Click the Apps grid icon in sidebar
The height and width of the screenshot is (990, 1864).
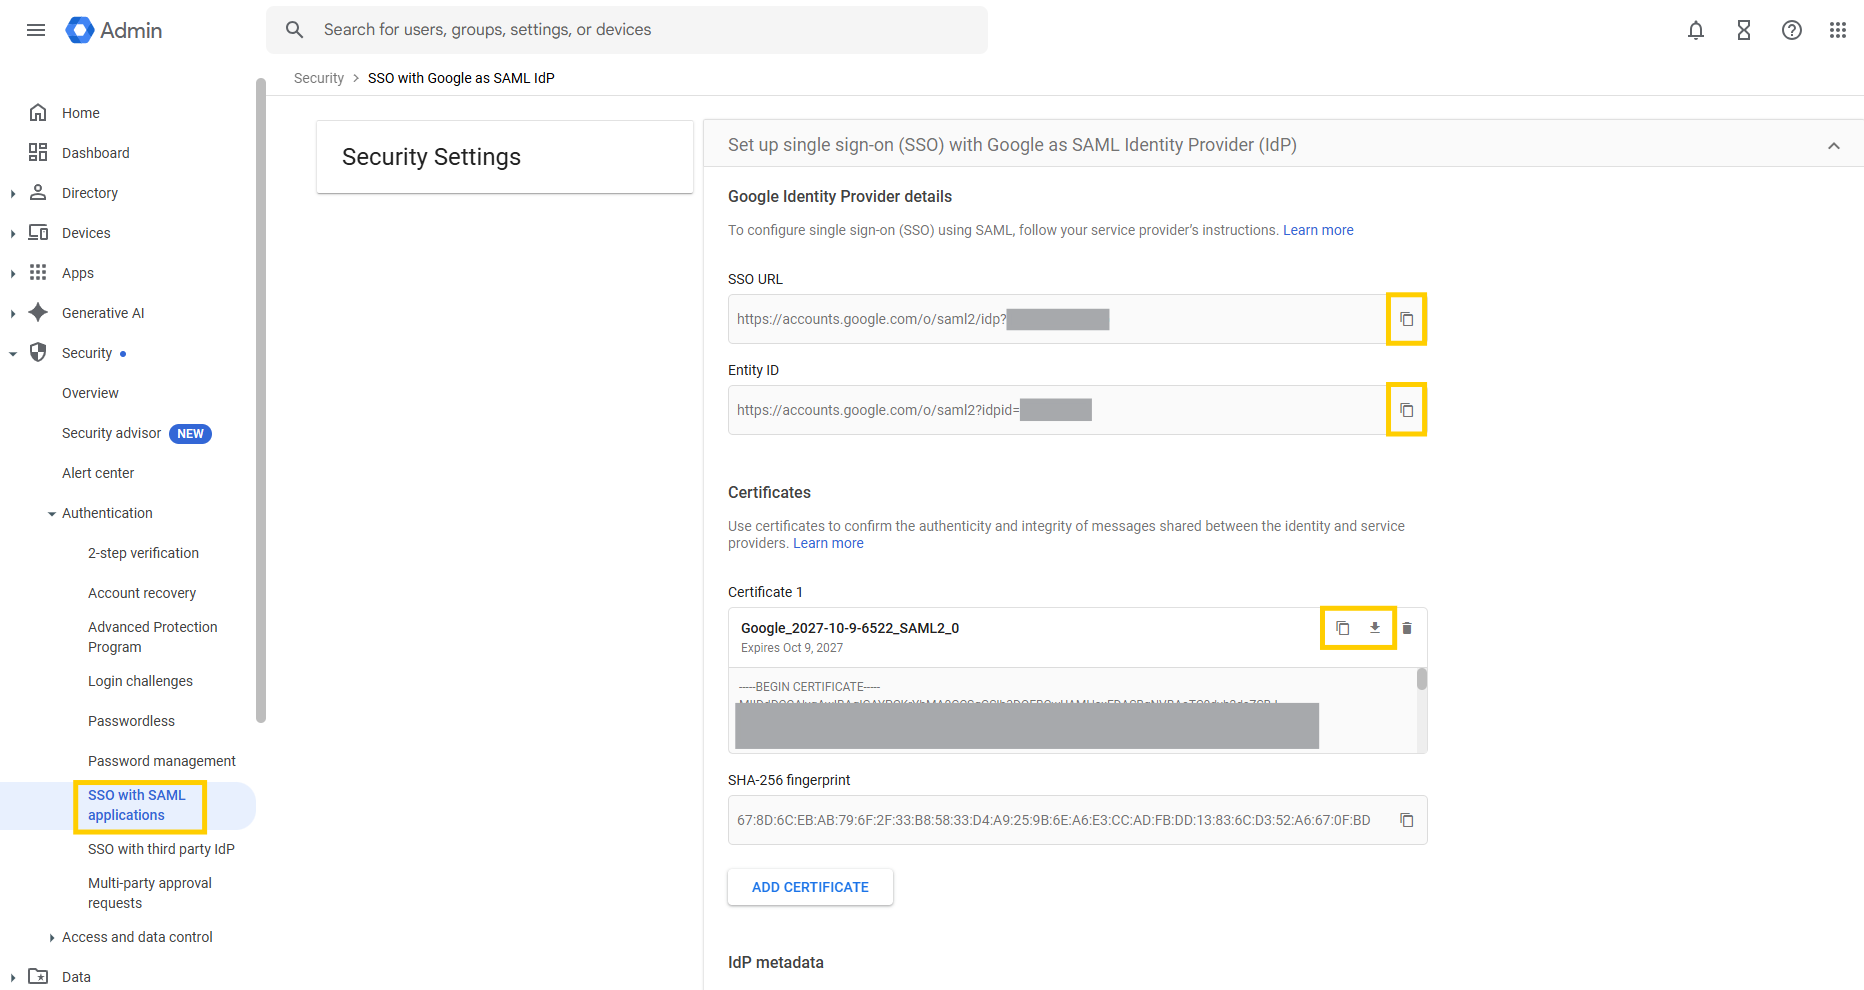(x=38, y=272)
